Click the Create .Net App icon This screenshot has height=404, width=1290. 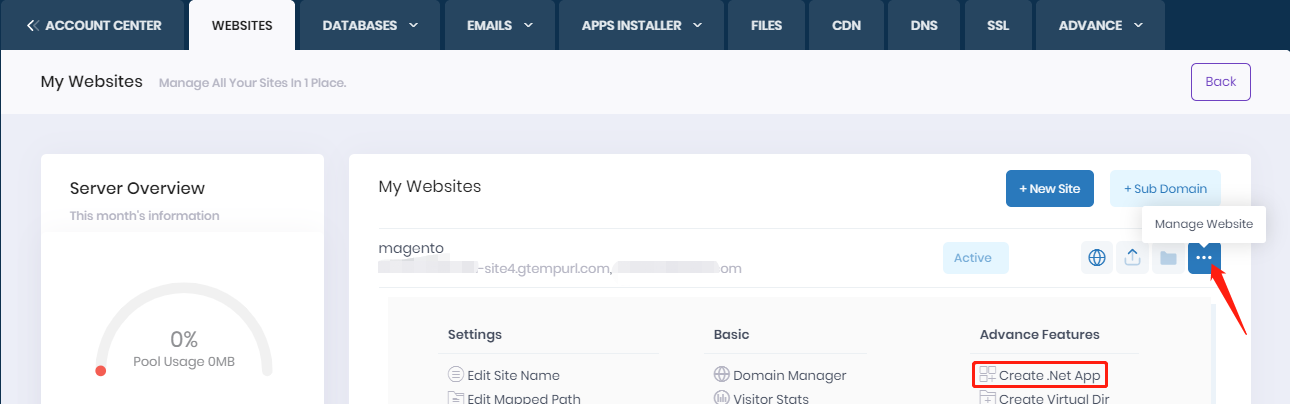987,375
